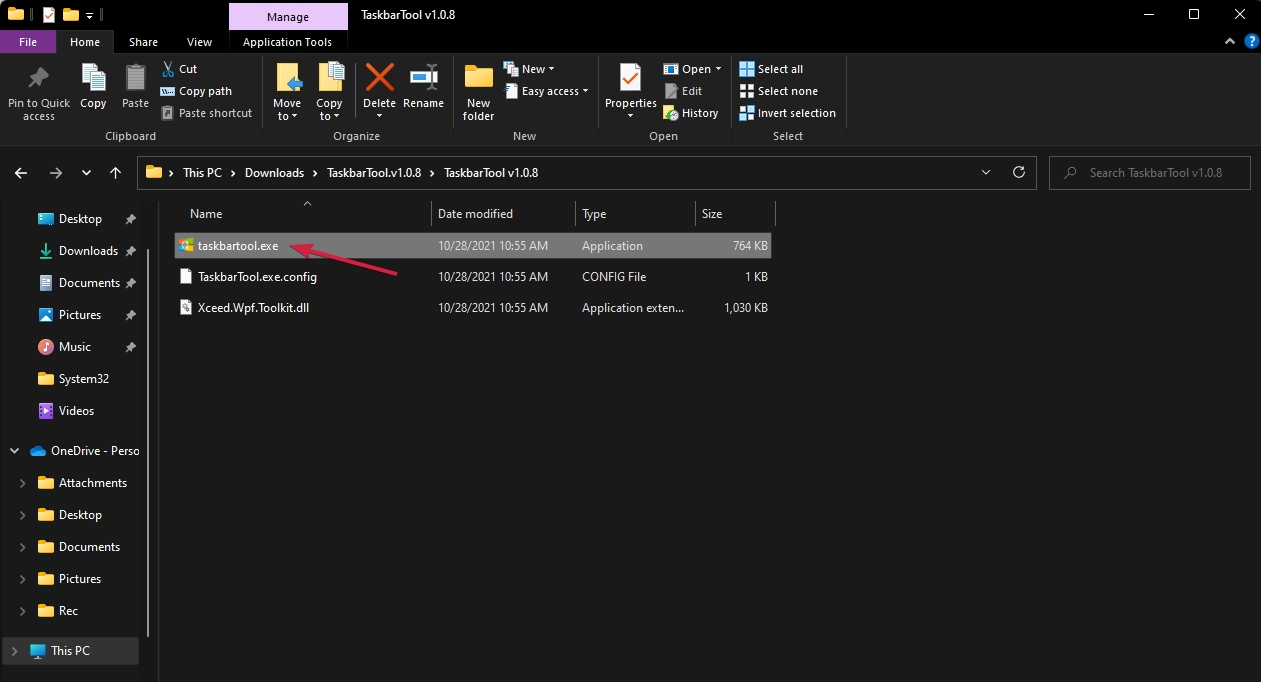Open Properties for the selected file
This screenshot has width=1261, height=682.
629,89
